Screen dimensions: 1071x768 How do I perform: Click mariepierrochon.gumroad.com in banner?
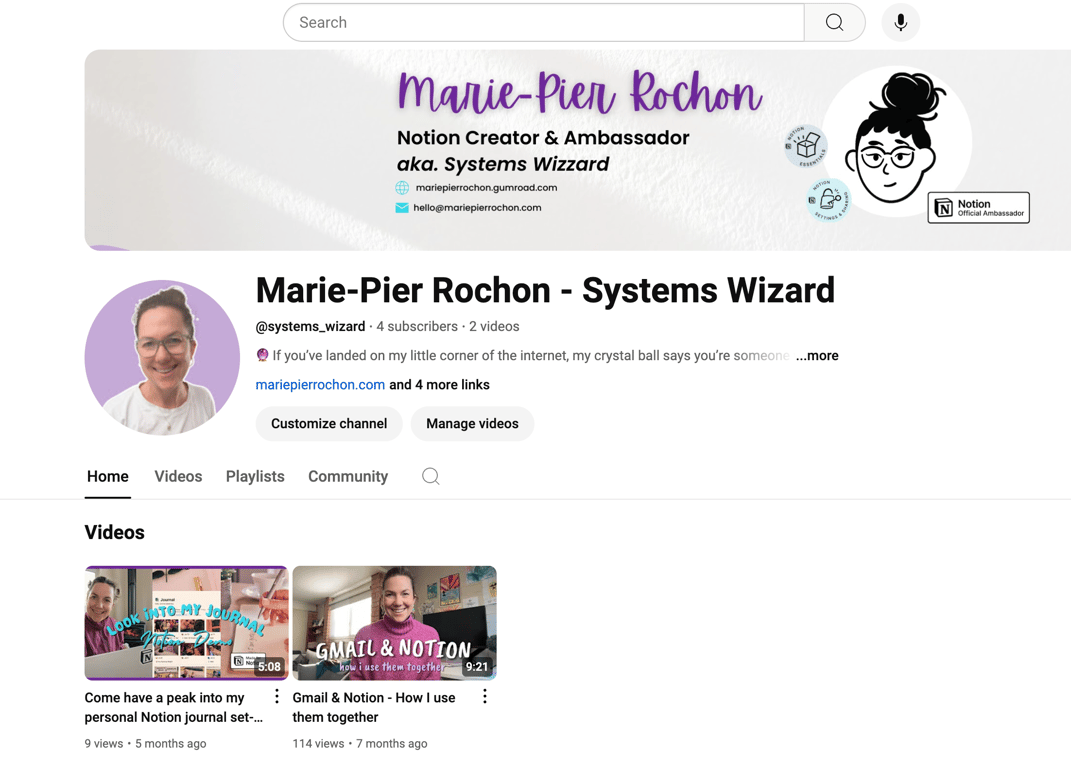[486, 187]
